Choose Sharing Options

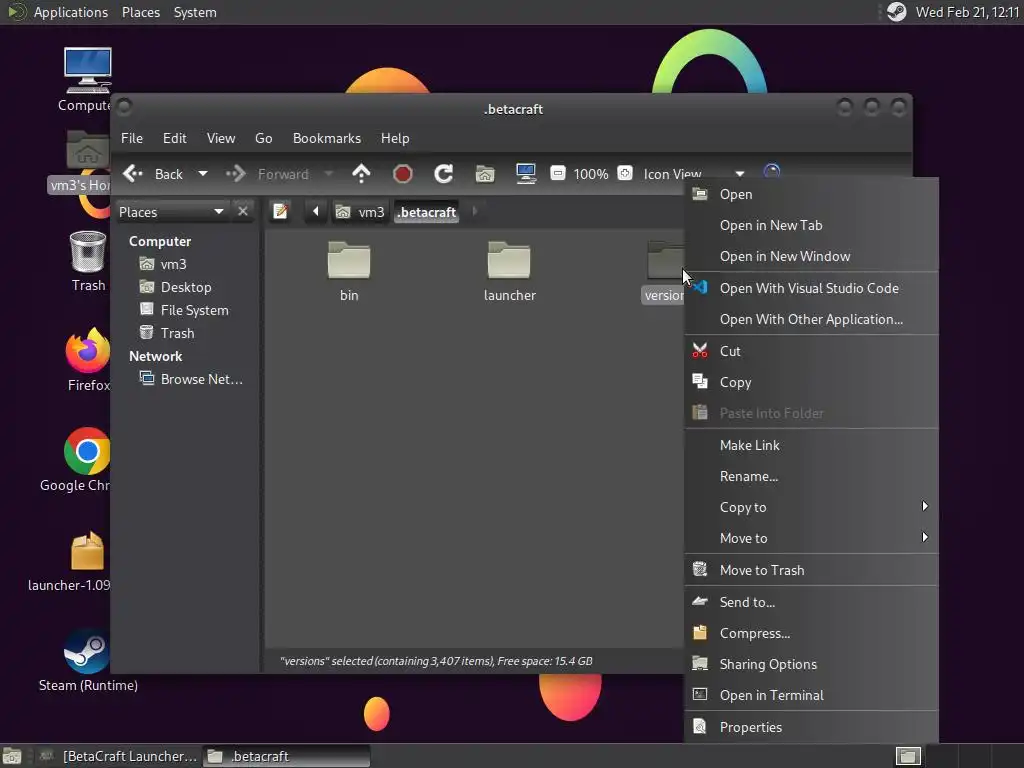click(x=811, y=664)
